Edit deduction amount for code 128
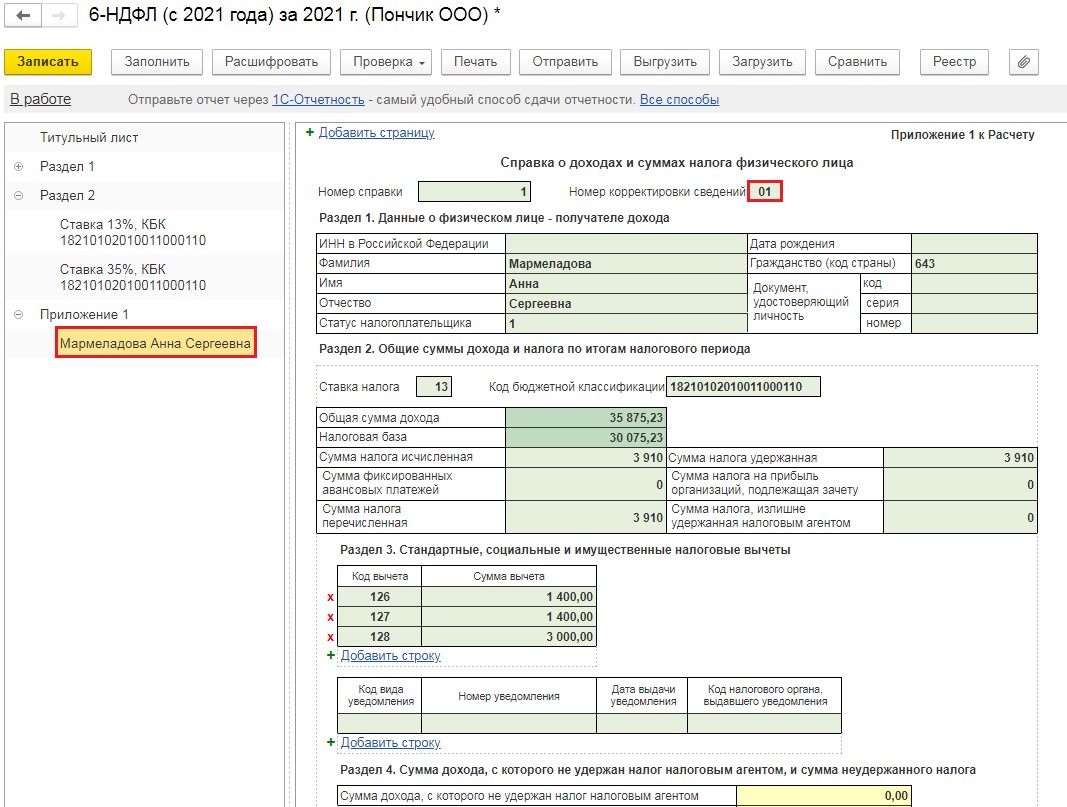Image resolution: width=1067 pixels, height=807 pixels. (x=509, y=637)
